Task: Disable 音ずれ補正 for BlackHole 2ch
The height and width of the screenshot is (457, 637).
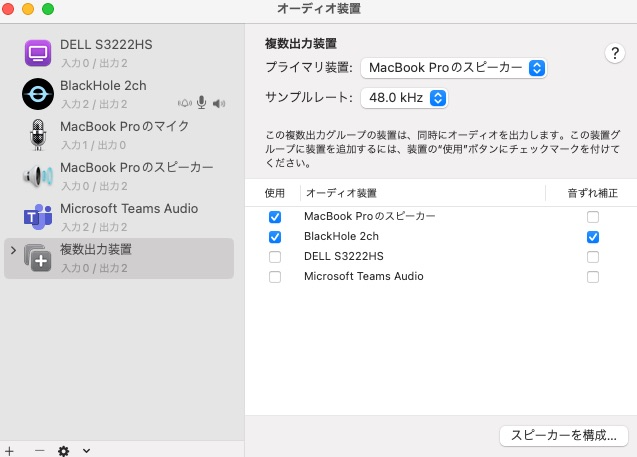Action: point(593,237)
